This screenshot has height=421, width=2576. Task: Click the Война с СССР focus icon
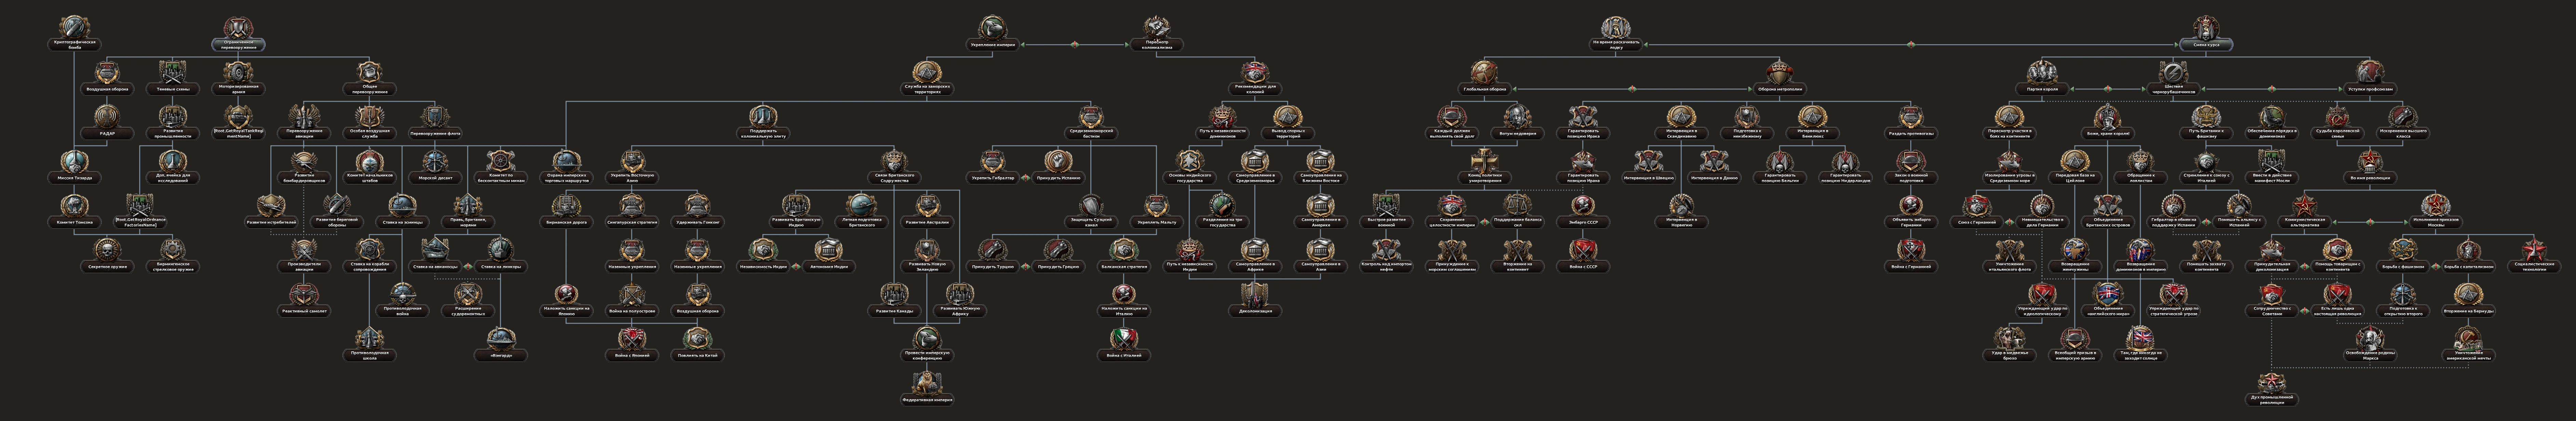1582,249
